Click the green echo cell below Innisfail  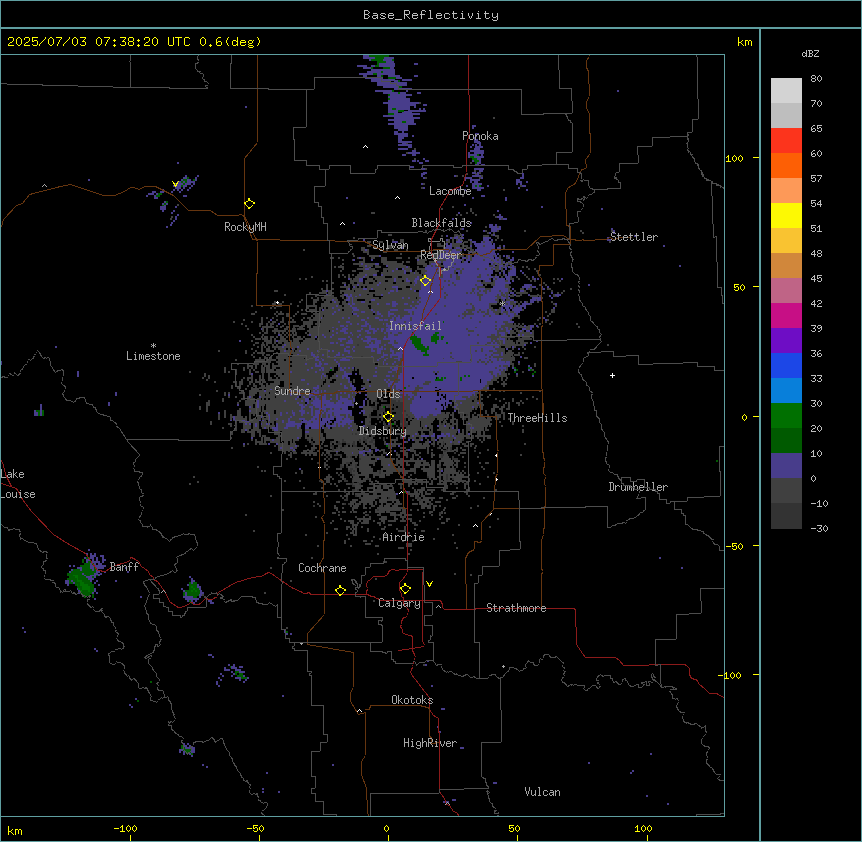420,345
